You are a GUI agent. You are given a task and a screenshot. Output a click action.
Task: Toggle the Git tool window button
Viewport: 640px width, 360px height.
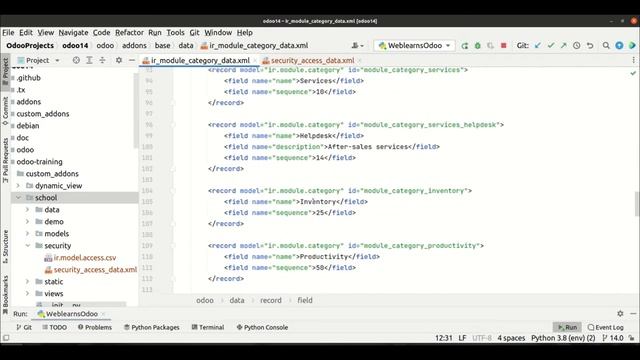24,327
